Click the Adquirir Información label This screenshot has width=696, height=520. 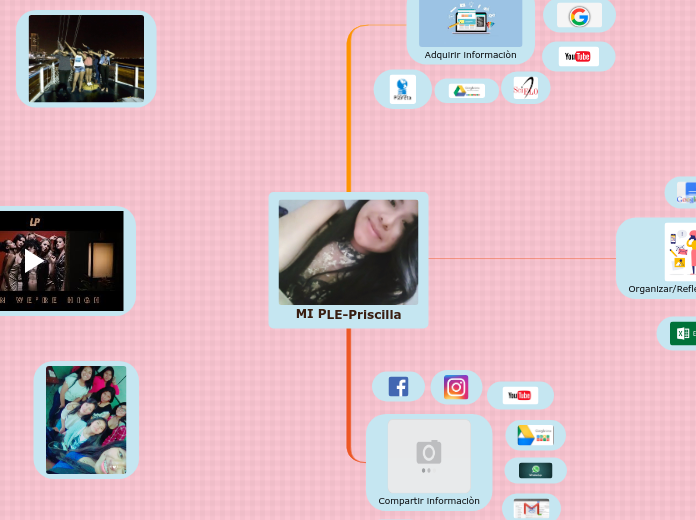coord(471,55)
